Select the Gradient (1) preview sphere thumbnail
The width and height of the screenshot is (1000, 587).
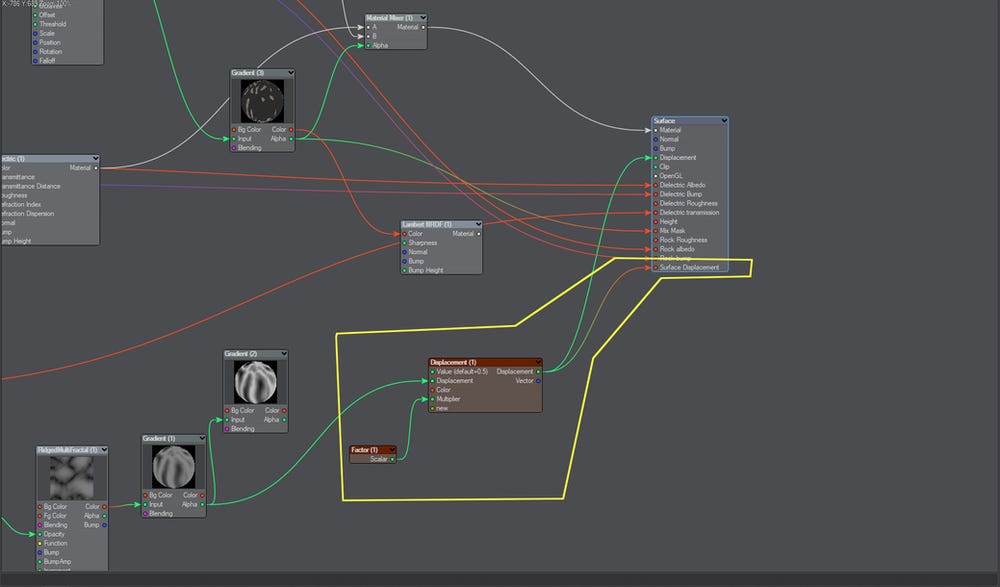(x=173, y=466)
